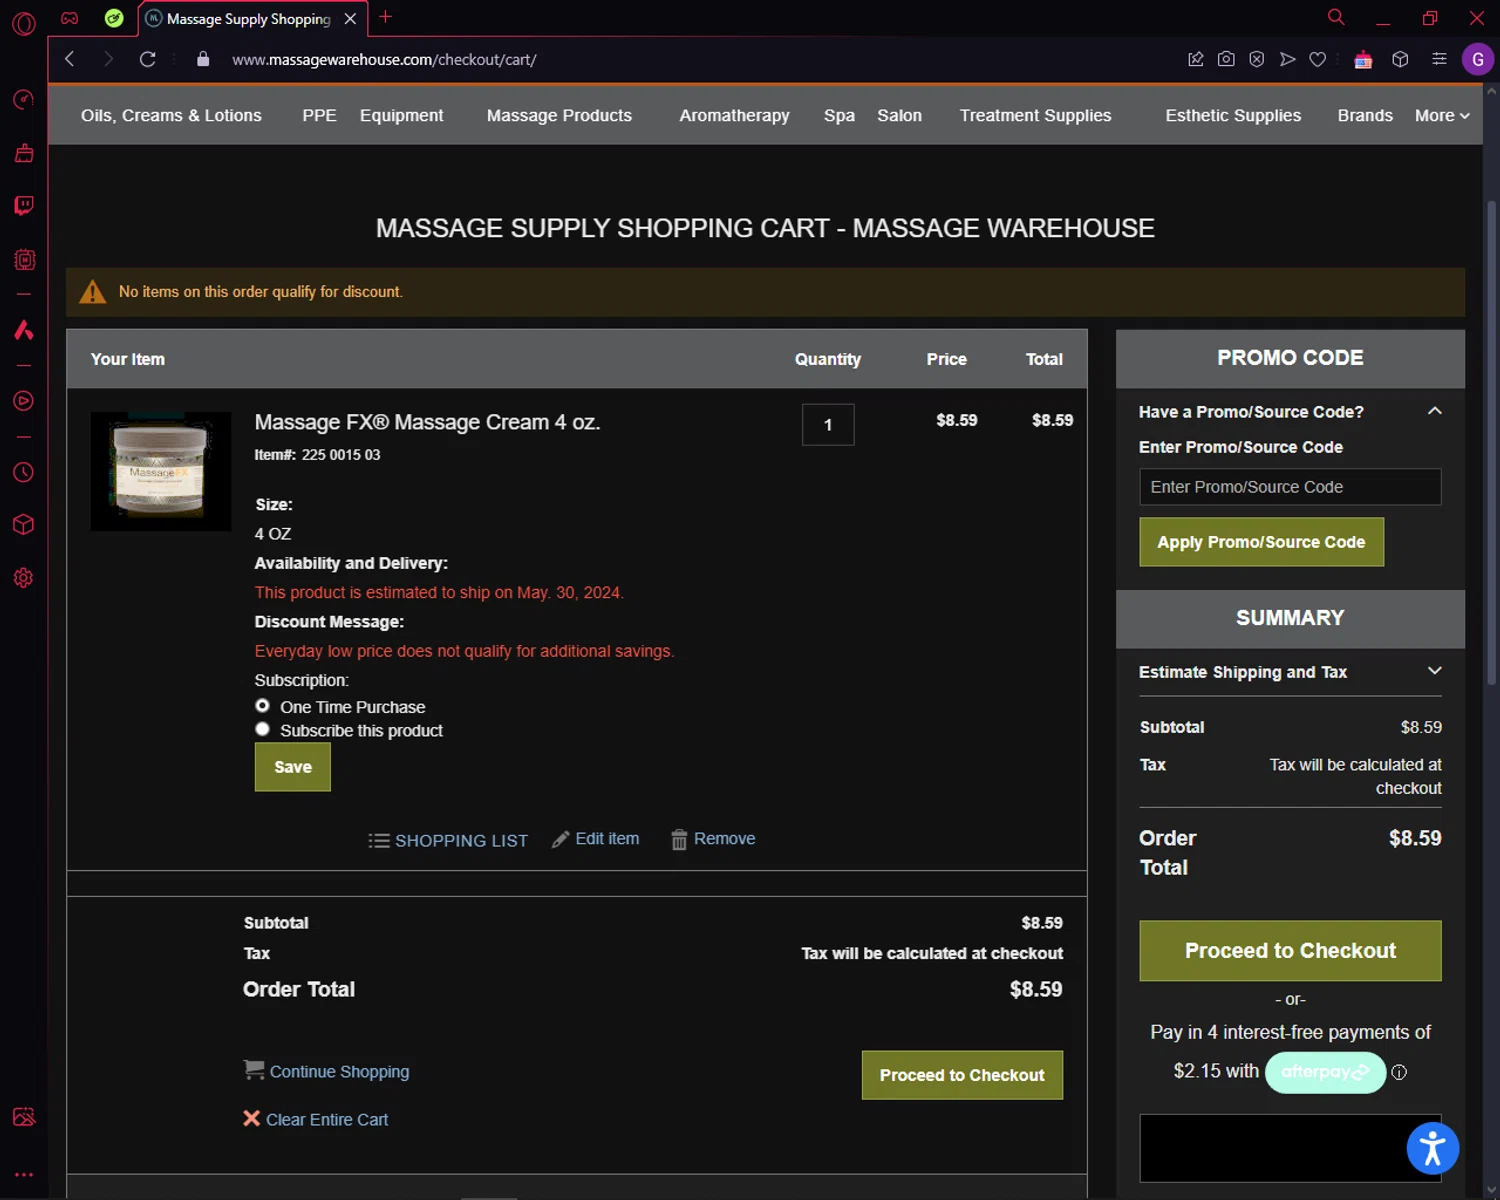
Task: Open Extensions cube icon in sidebar
Action: [24, 525]
